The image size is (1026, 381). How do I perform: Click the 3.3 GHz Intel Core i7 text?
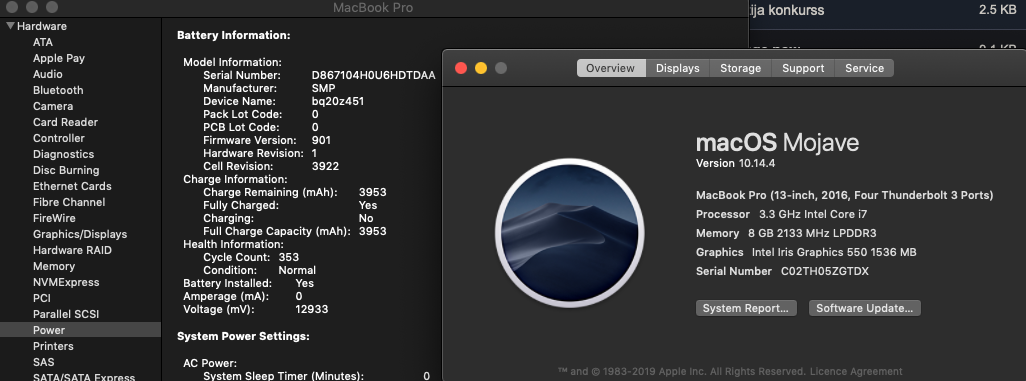[813, 214]
